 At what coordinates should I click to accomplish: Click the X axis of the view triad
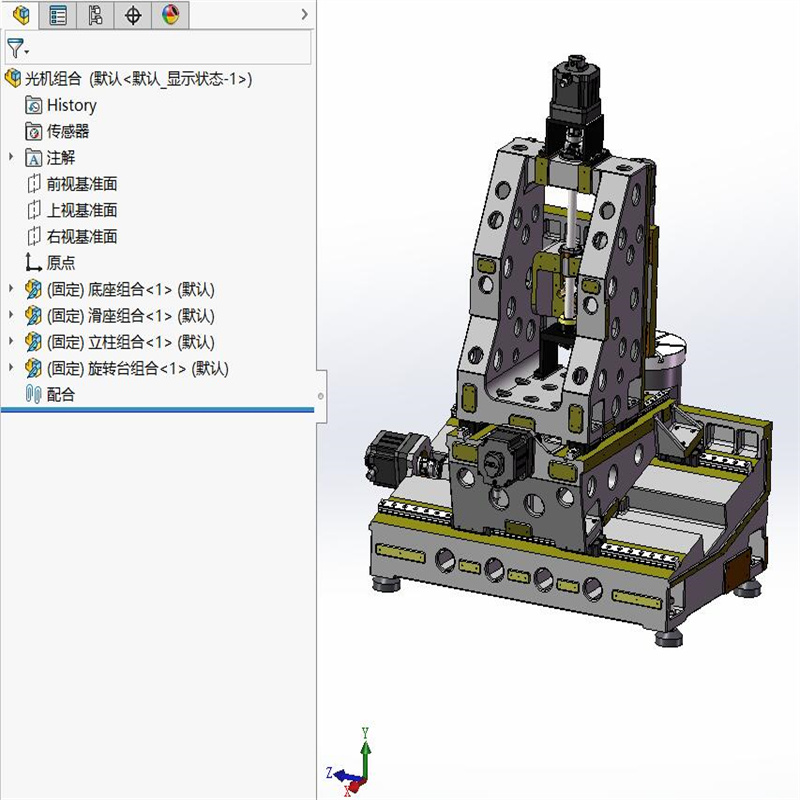point(354,787)
